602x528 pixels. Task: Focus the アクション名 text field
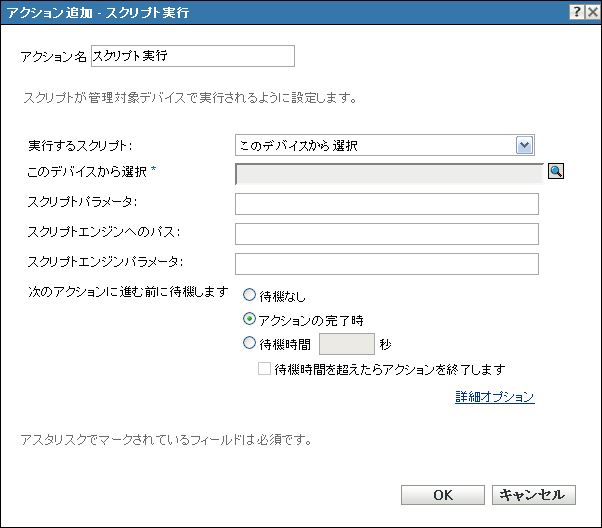193,56
